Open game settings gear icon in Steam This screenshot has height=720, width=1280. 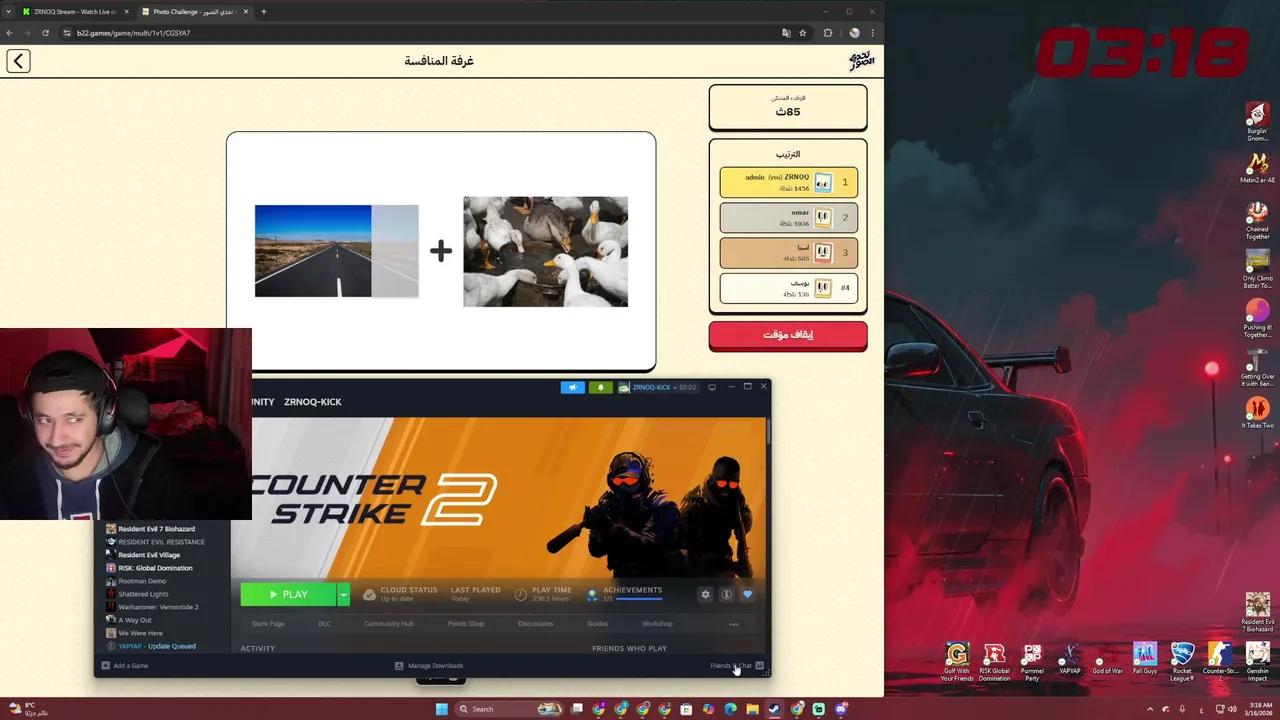click(705, 594)
